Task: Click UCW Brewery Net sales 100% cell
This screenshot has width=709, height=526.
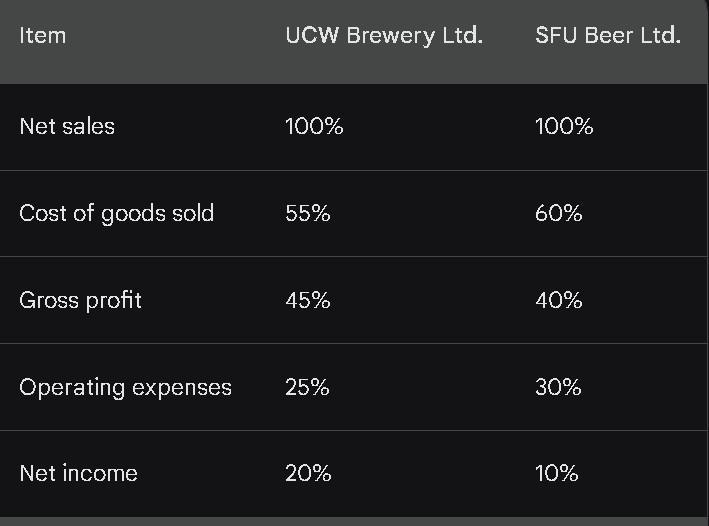Action: click(x=314, y=126)
